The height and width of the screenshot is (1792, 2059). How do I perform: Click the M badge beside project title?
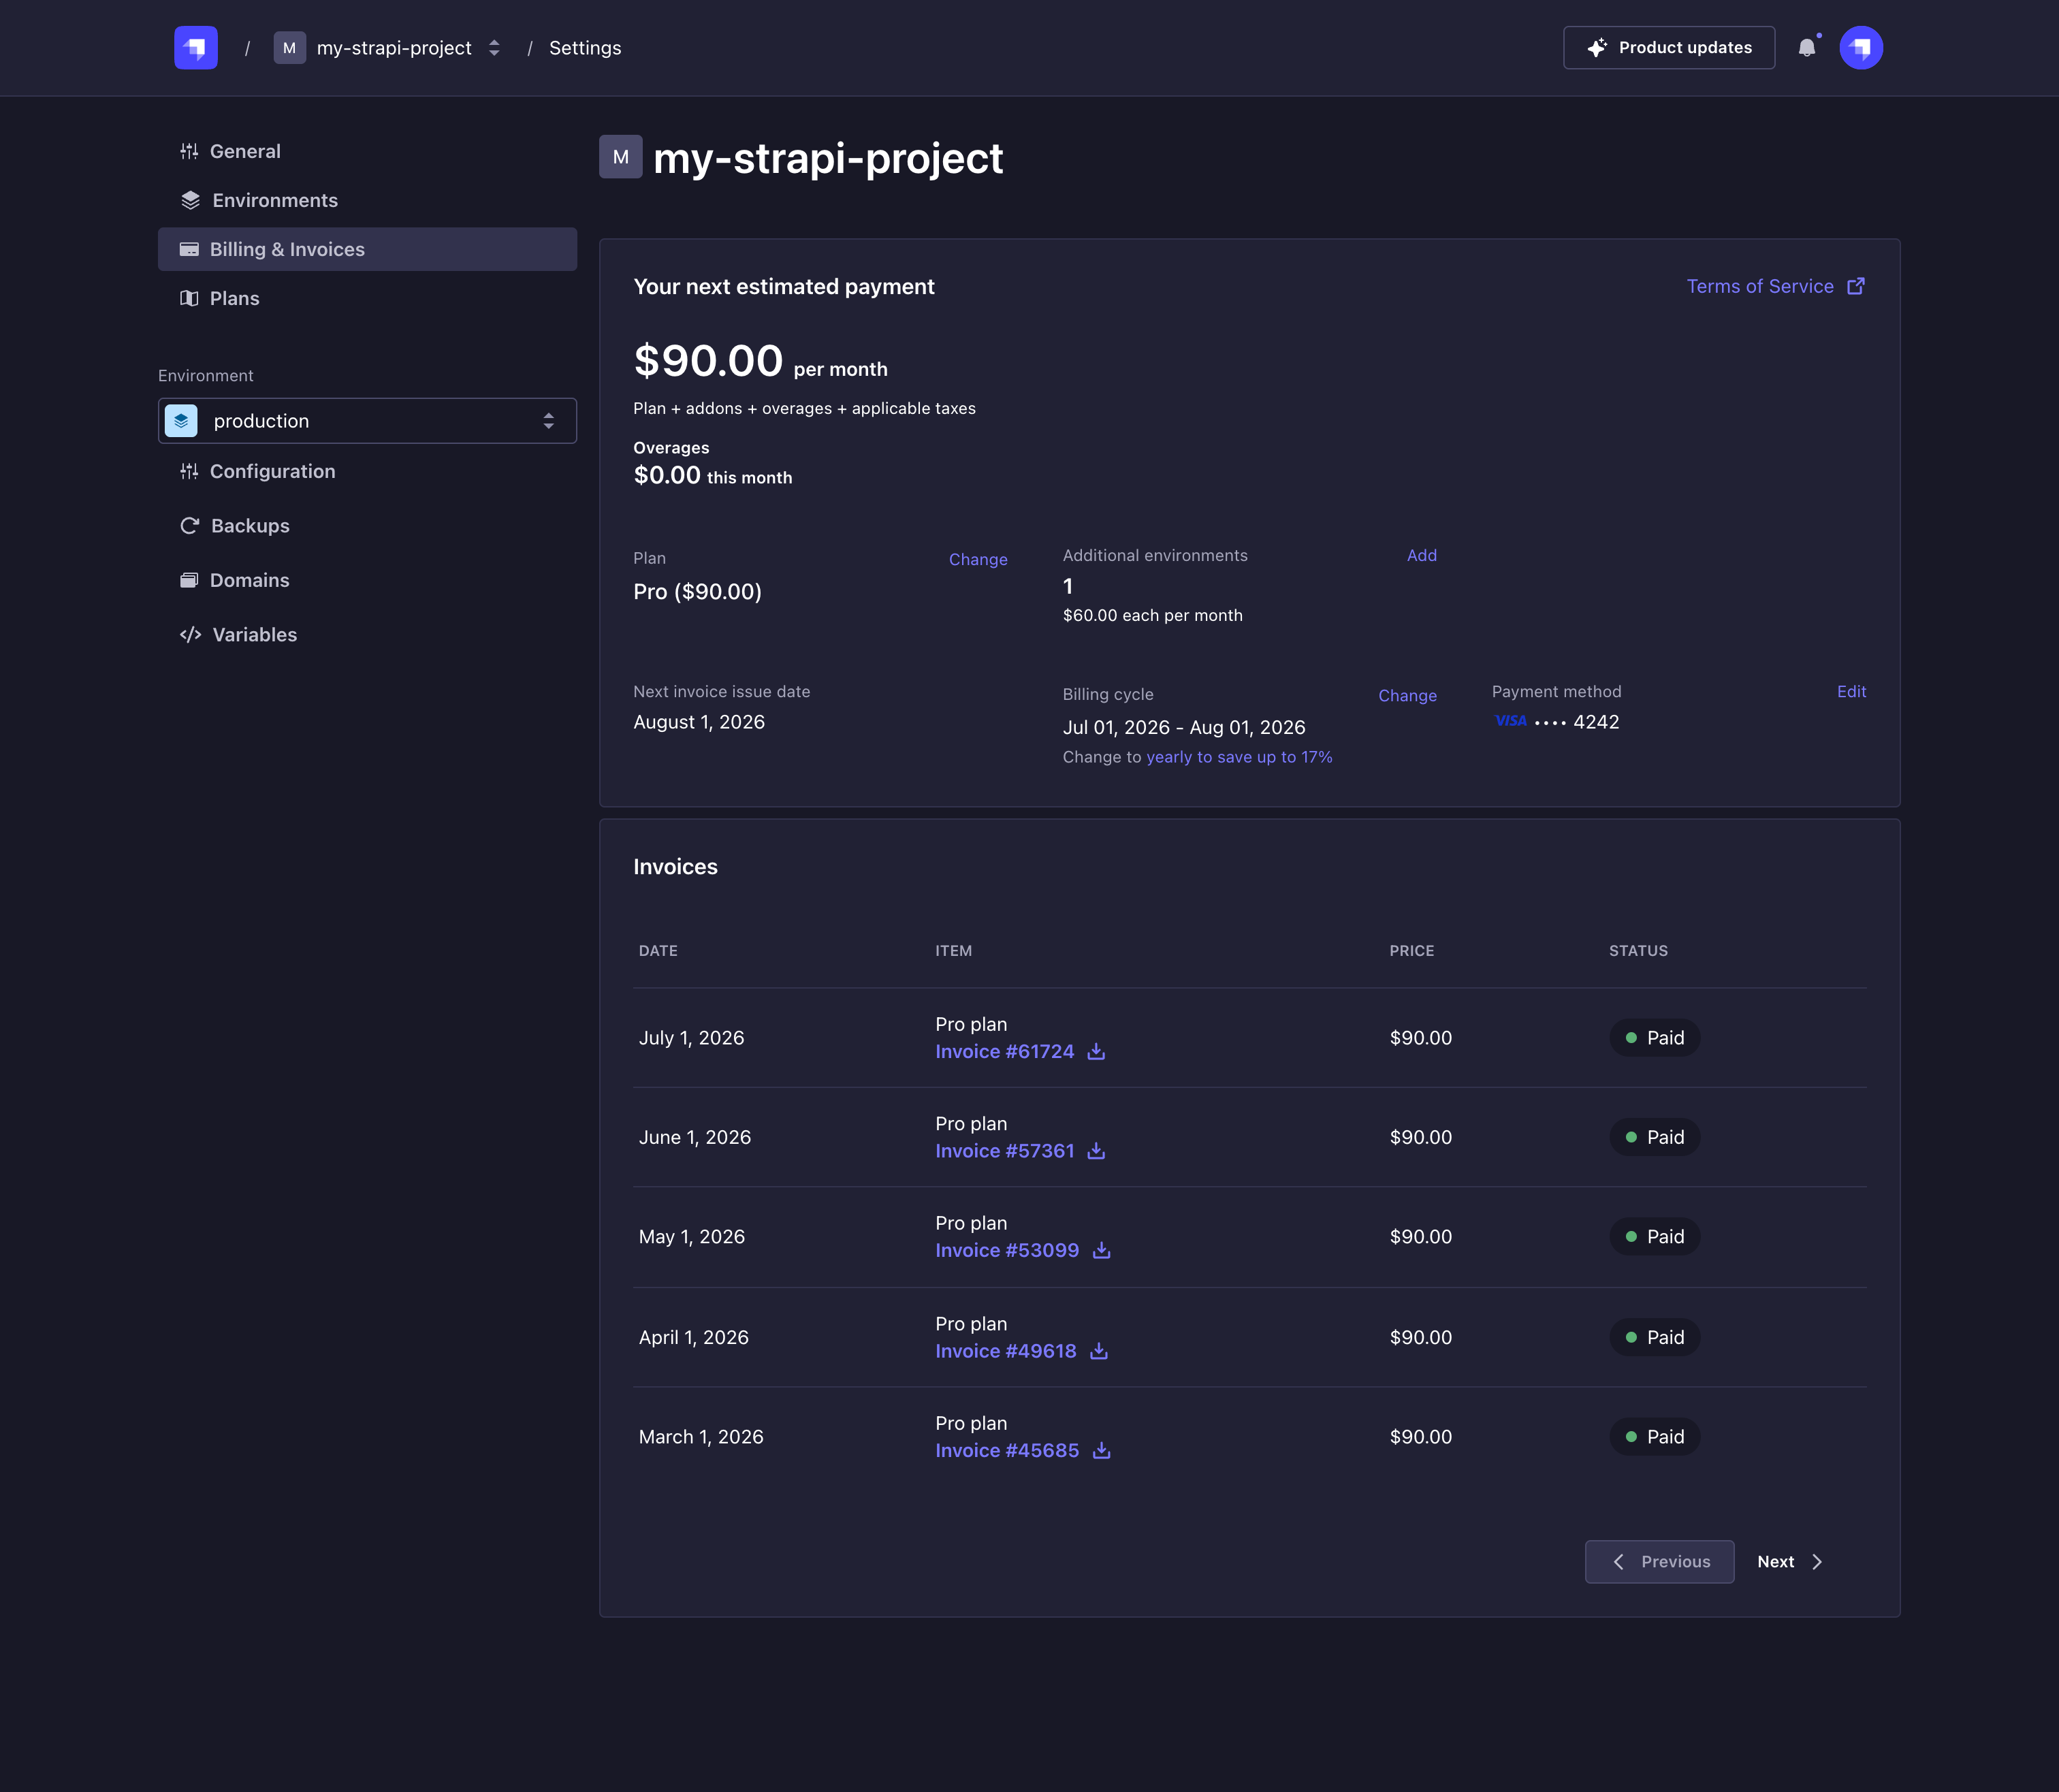620,157
